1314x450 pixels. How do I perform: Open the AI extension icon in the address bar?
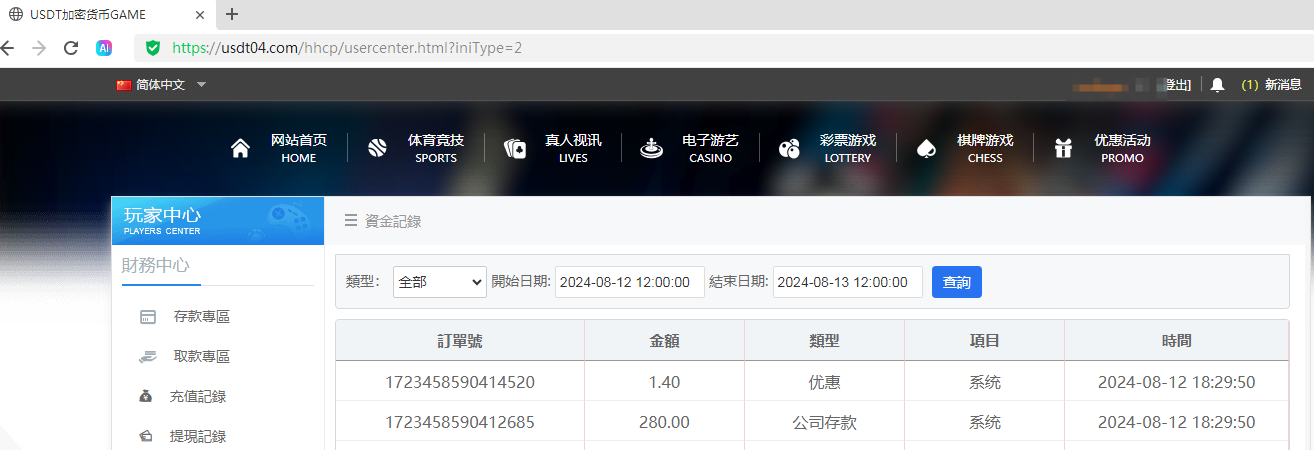[x=104, y=47]
